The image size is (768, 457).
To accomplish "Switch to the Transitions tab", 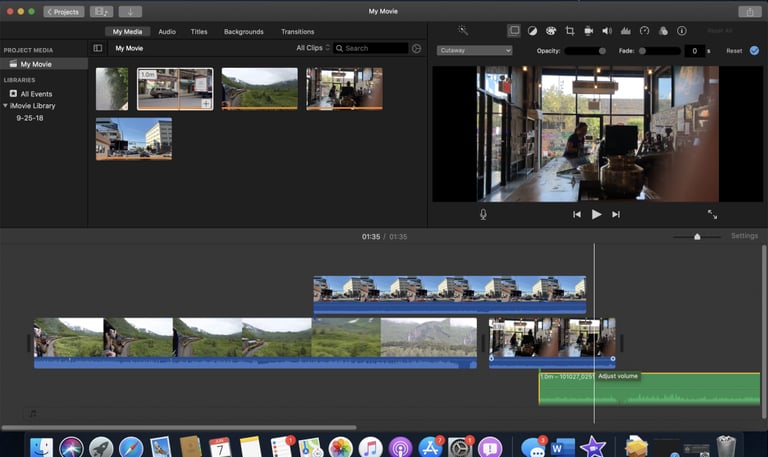I will (298, 31).
